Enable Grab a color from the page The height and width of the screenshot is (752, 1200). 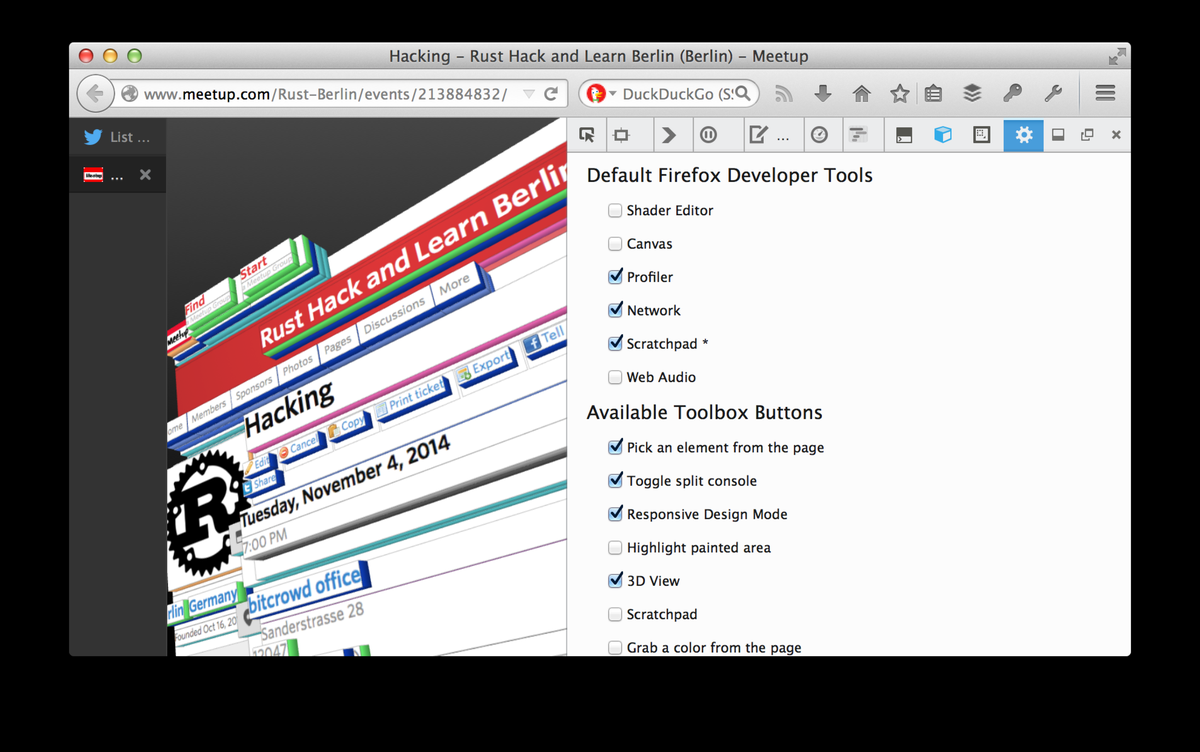[615, 648]
